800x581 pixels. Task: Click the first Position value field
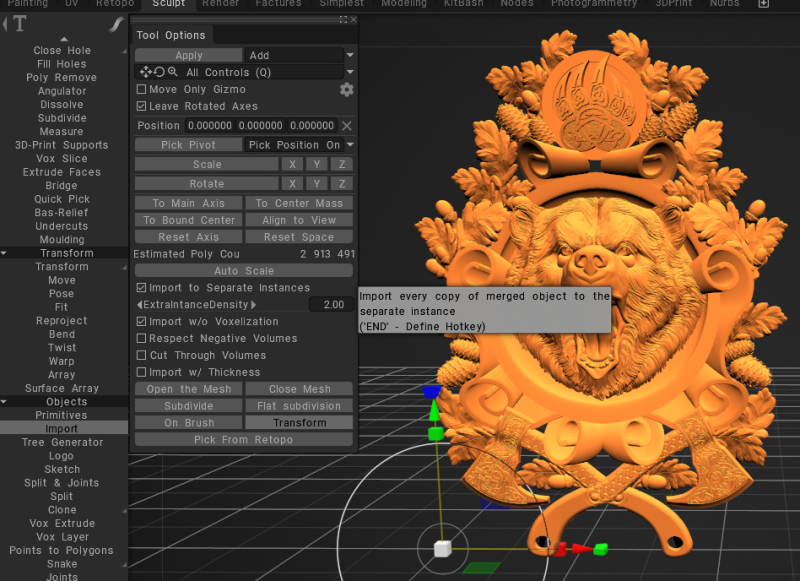pyautogui.click(x=210, y=125)
